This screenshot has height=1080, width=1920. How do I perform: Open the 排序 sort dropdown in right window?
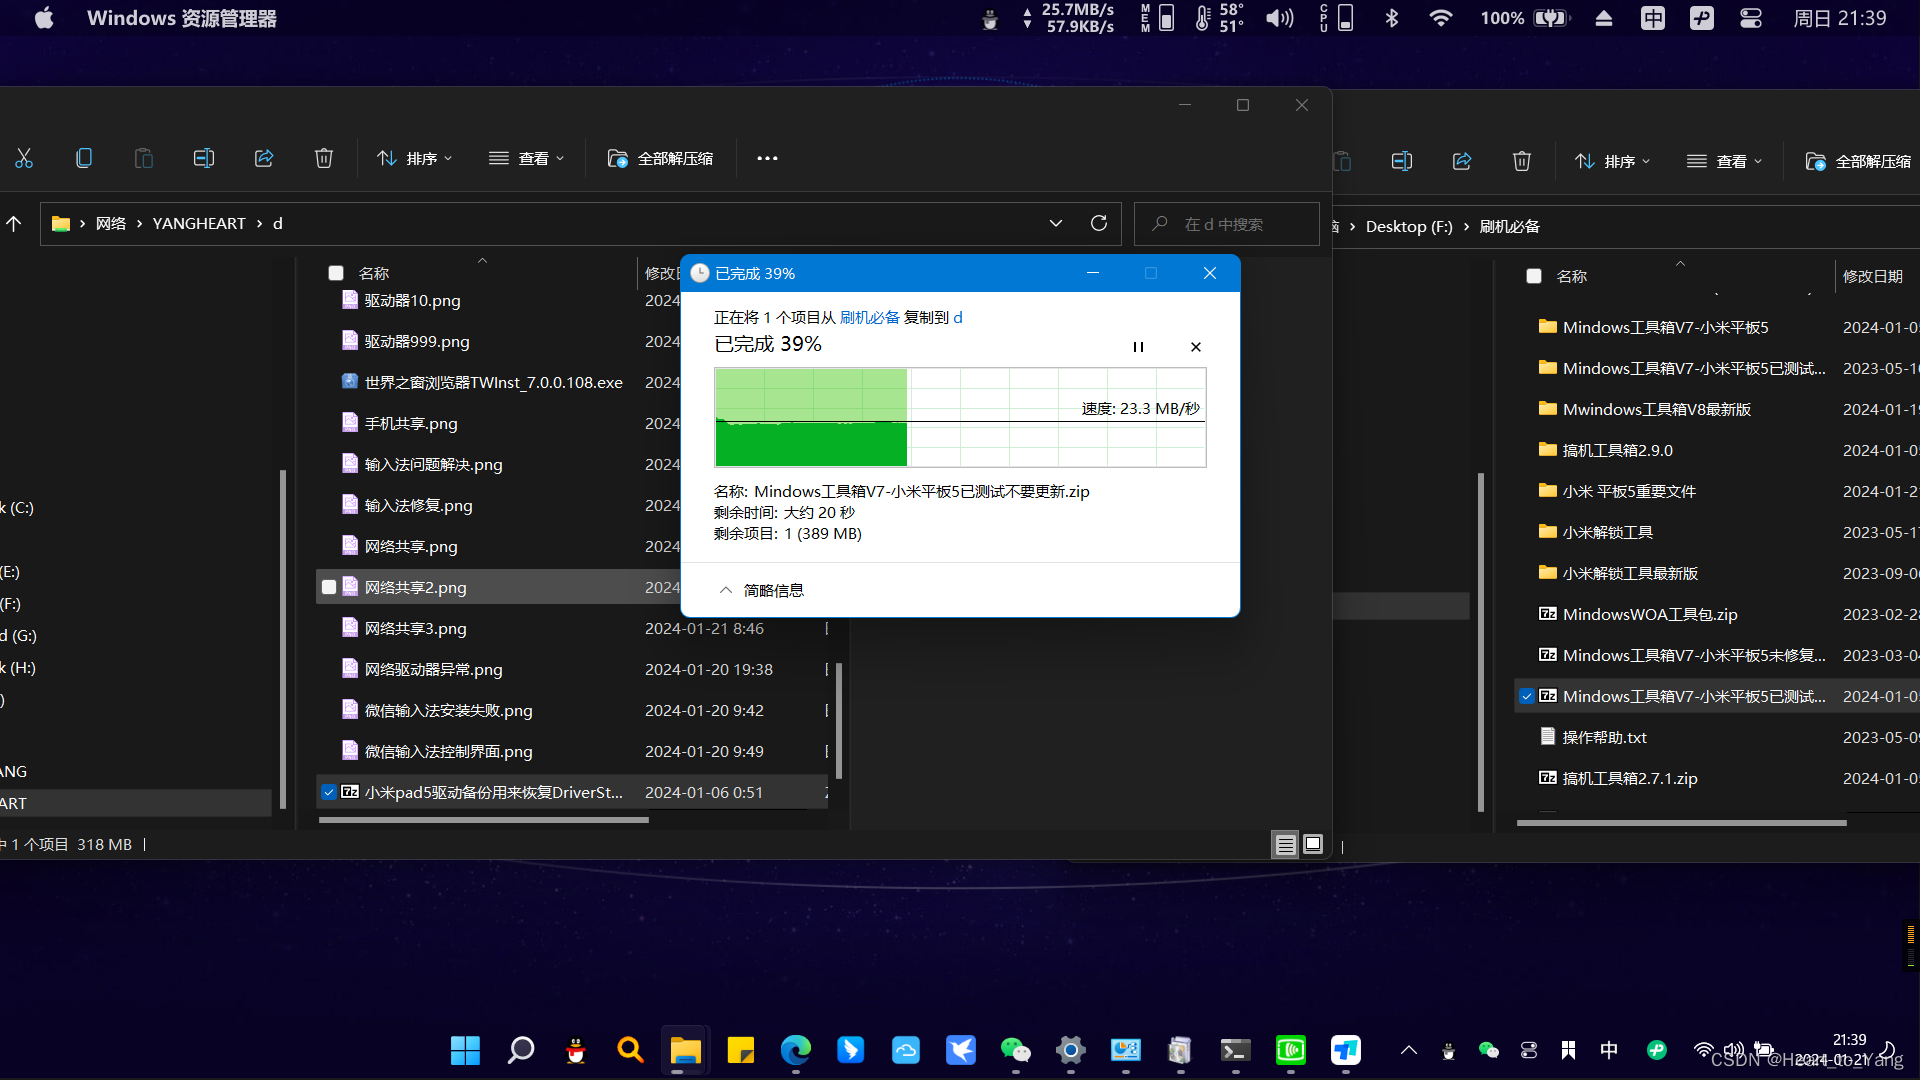[x=1613, y=161]
